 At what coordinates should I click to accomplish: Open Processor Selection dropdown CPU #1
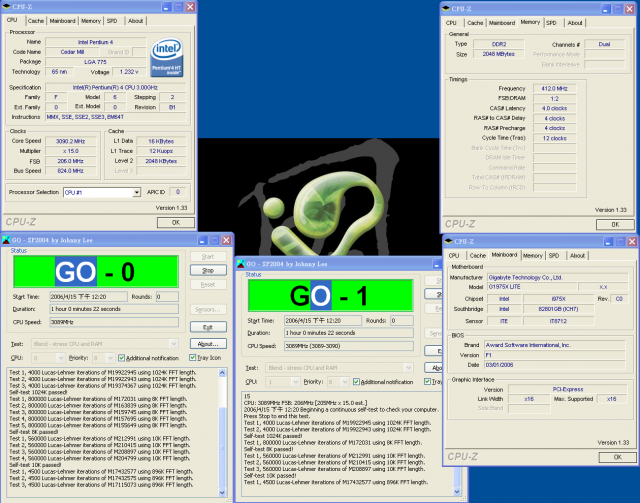pyautogui.click(x=137, y=192)
